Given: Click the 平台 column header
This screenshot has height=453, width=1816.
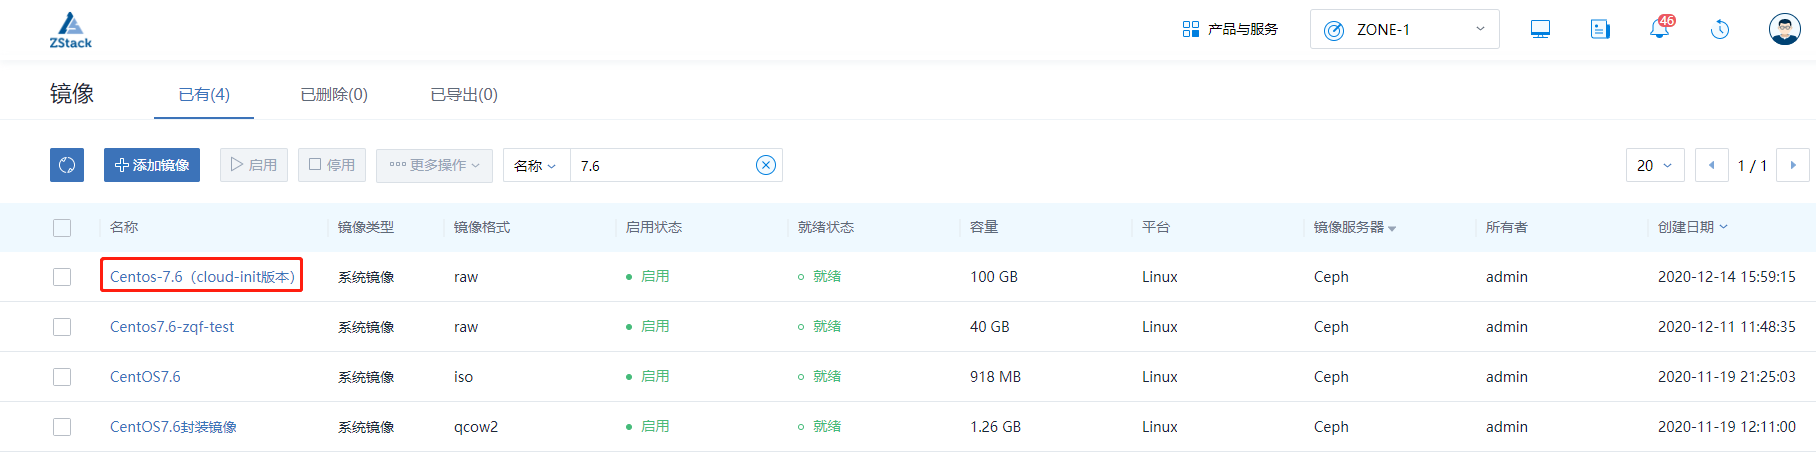Looking at the screenshot, I should (x=1156, y=227).
